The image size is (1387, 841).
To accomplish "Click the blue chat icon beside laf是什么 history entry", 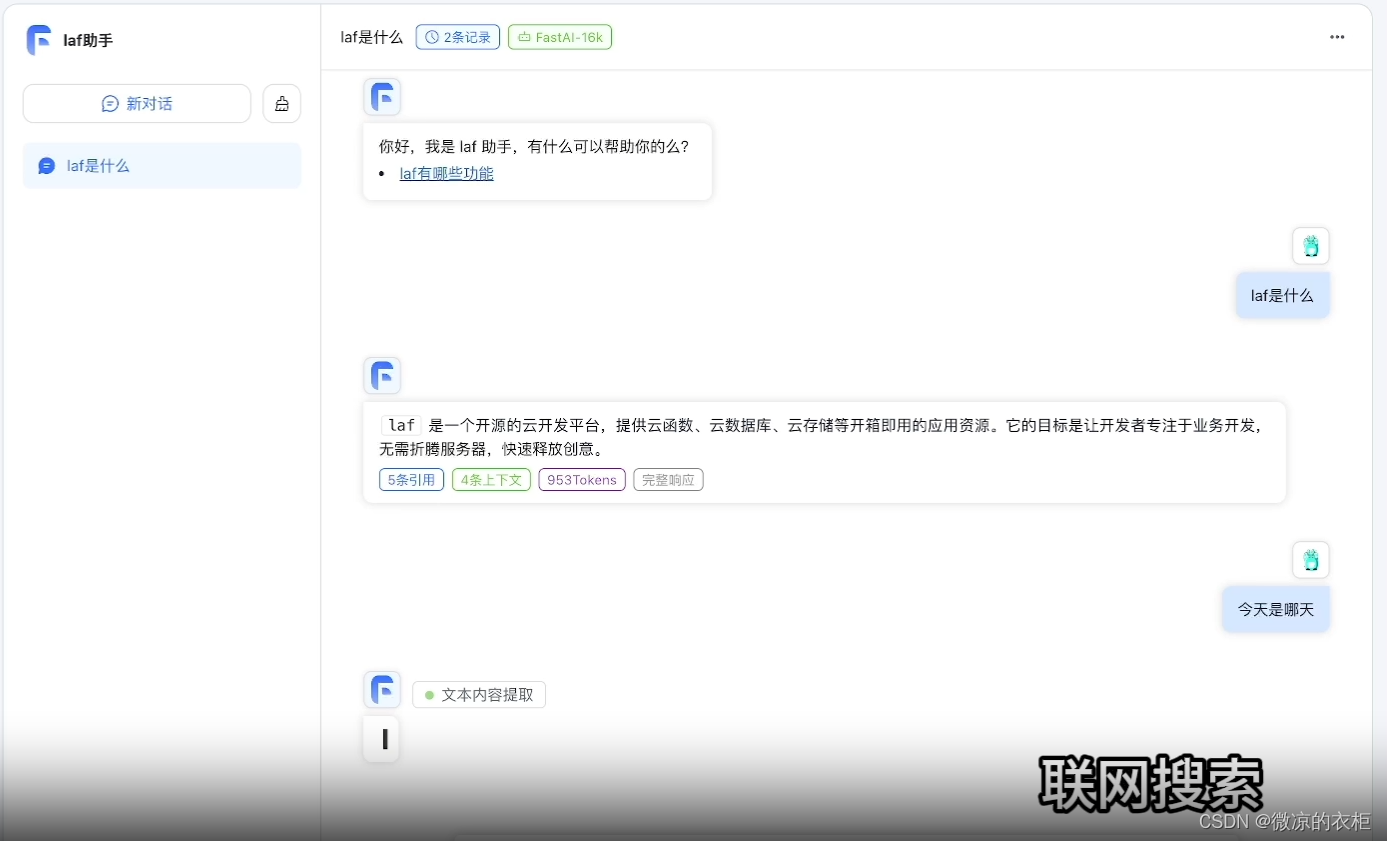I will point(46,165).
